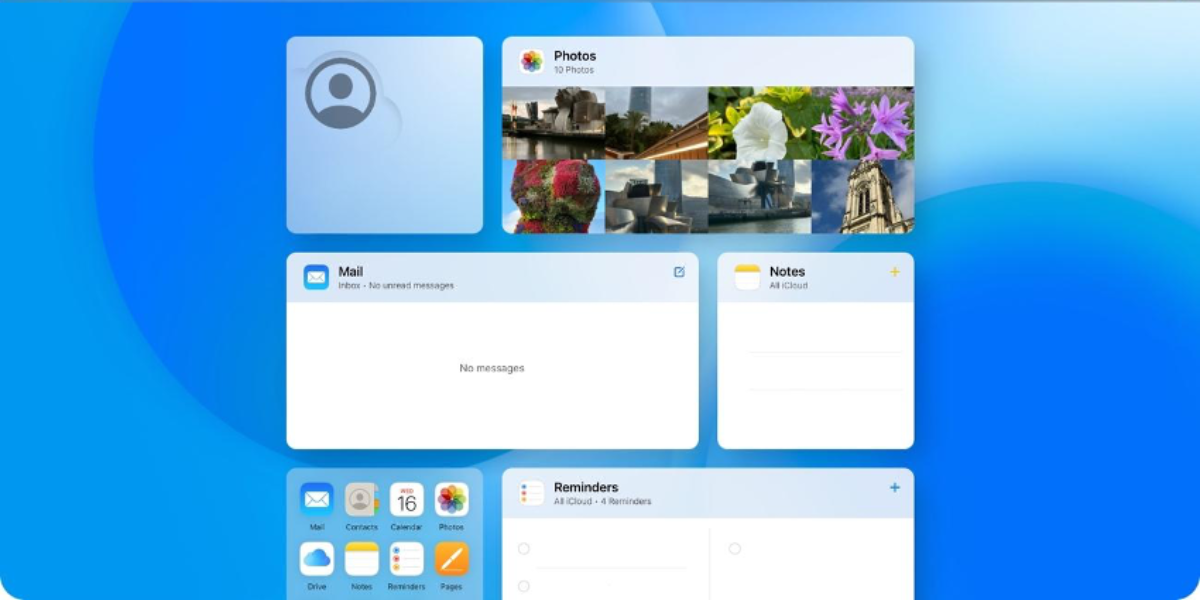This screenshot has width=1200, height=600.
Task: Launch Contacts from the app grid
Action: (x=361, y=499)
